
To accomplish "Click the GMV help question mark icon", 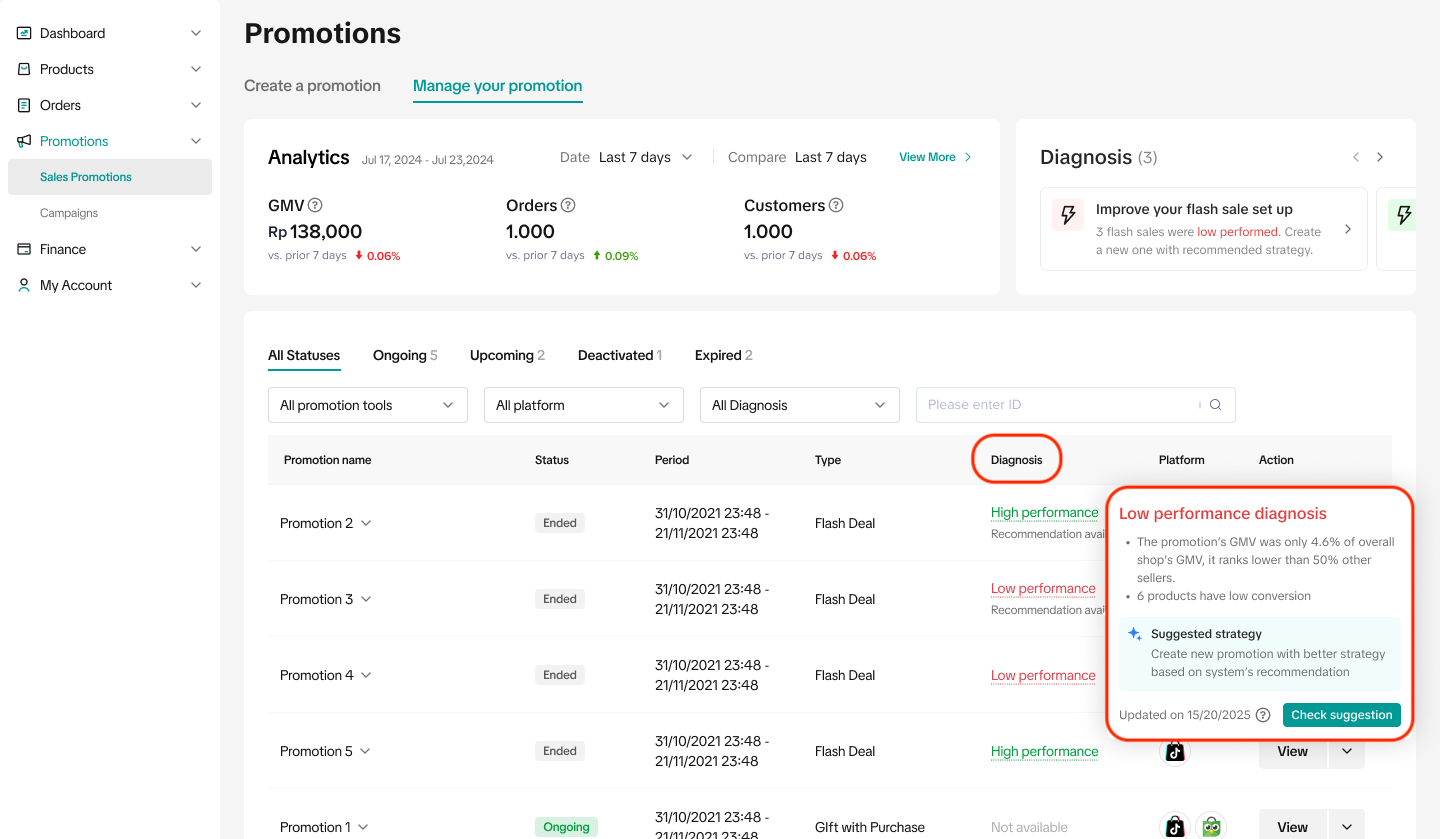I will 315,206.
